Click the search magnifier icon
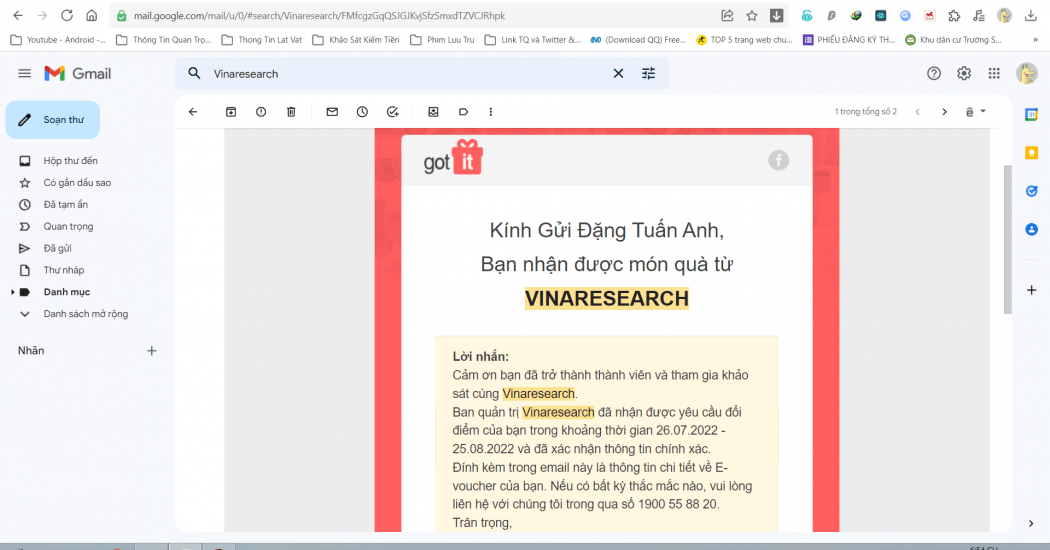1050x550 pixels. 194,74
